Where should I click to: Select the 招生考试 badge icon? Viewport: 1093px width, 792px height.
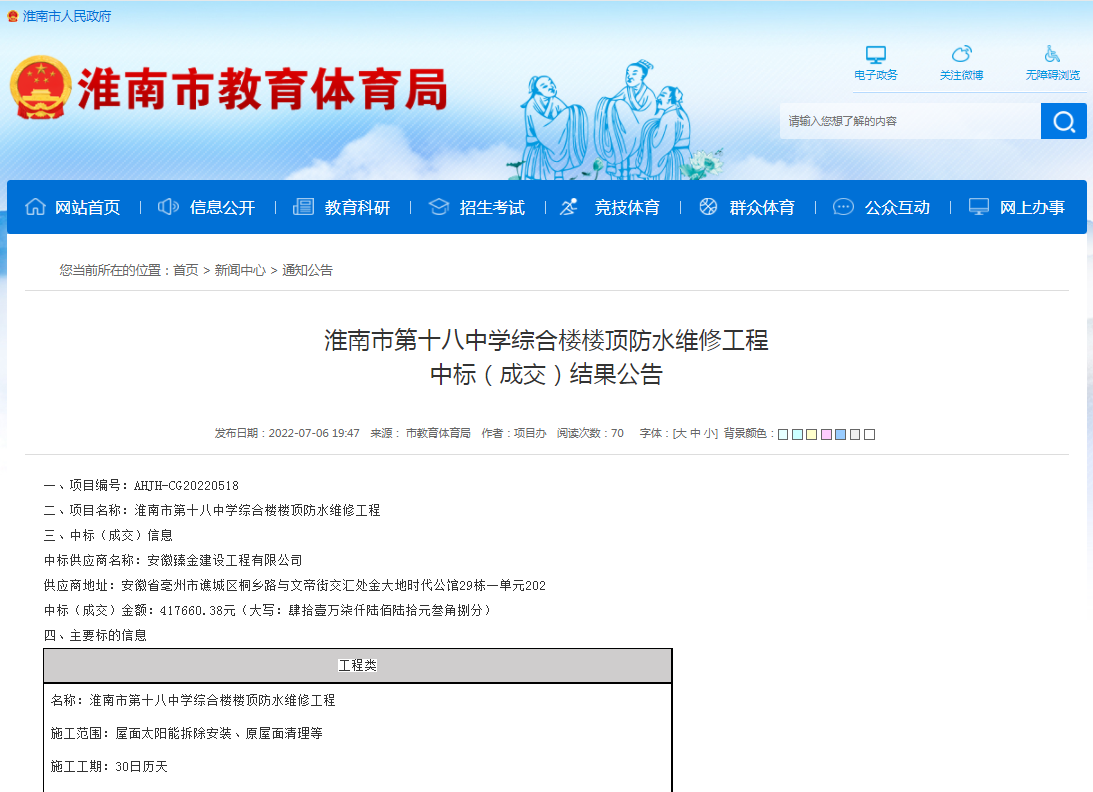click(438, 206)
